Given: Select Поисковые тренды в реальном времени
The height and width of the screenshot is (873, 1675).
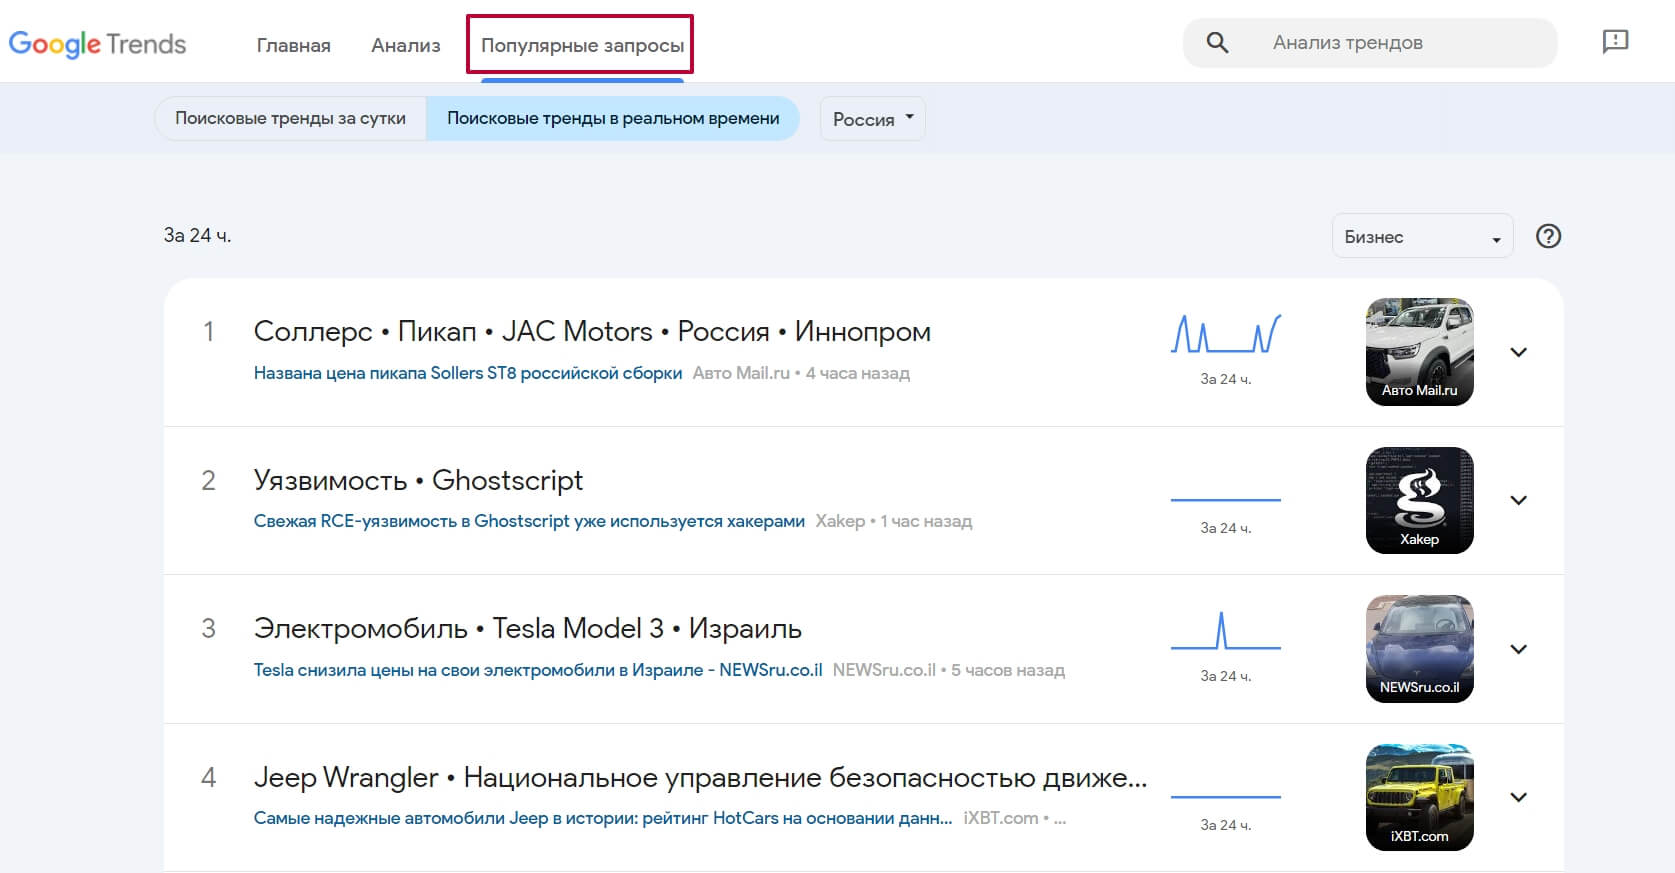Looking at the screenshot, I should click(613, 118).
